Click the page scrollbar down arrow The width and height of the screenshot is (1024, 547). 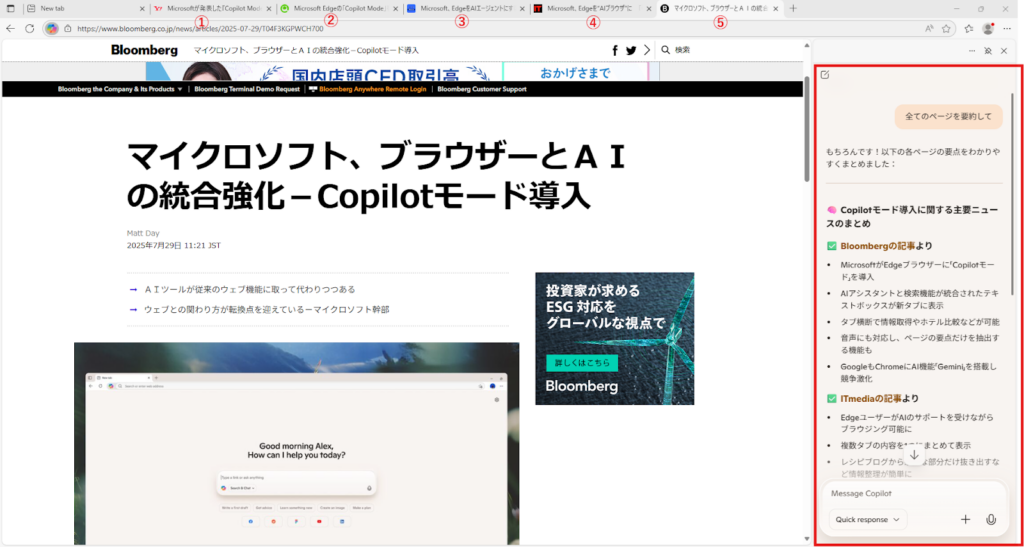[x=807, y=539]
